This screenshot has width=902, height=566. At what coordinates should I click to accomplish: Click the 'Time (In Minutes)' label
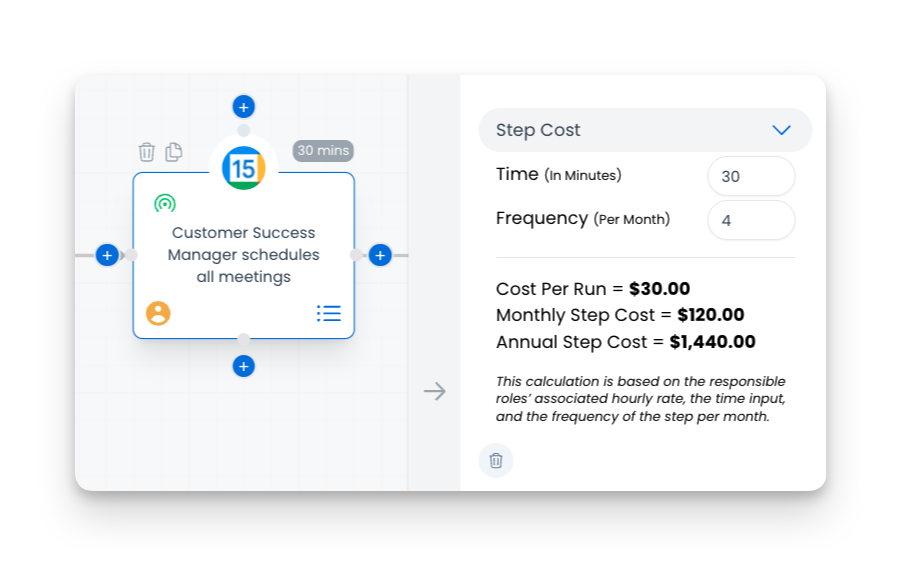pyautogui.click(x=559, y=174)
